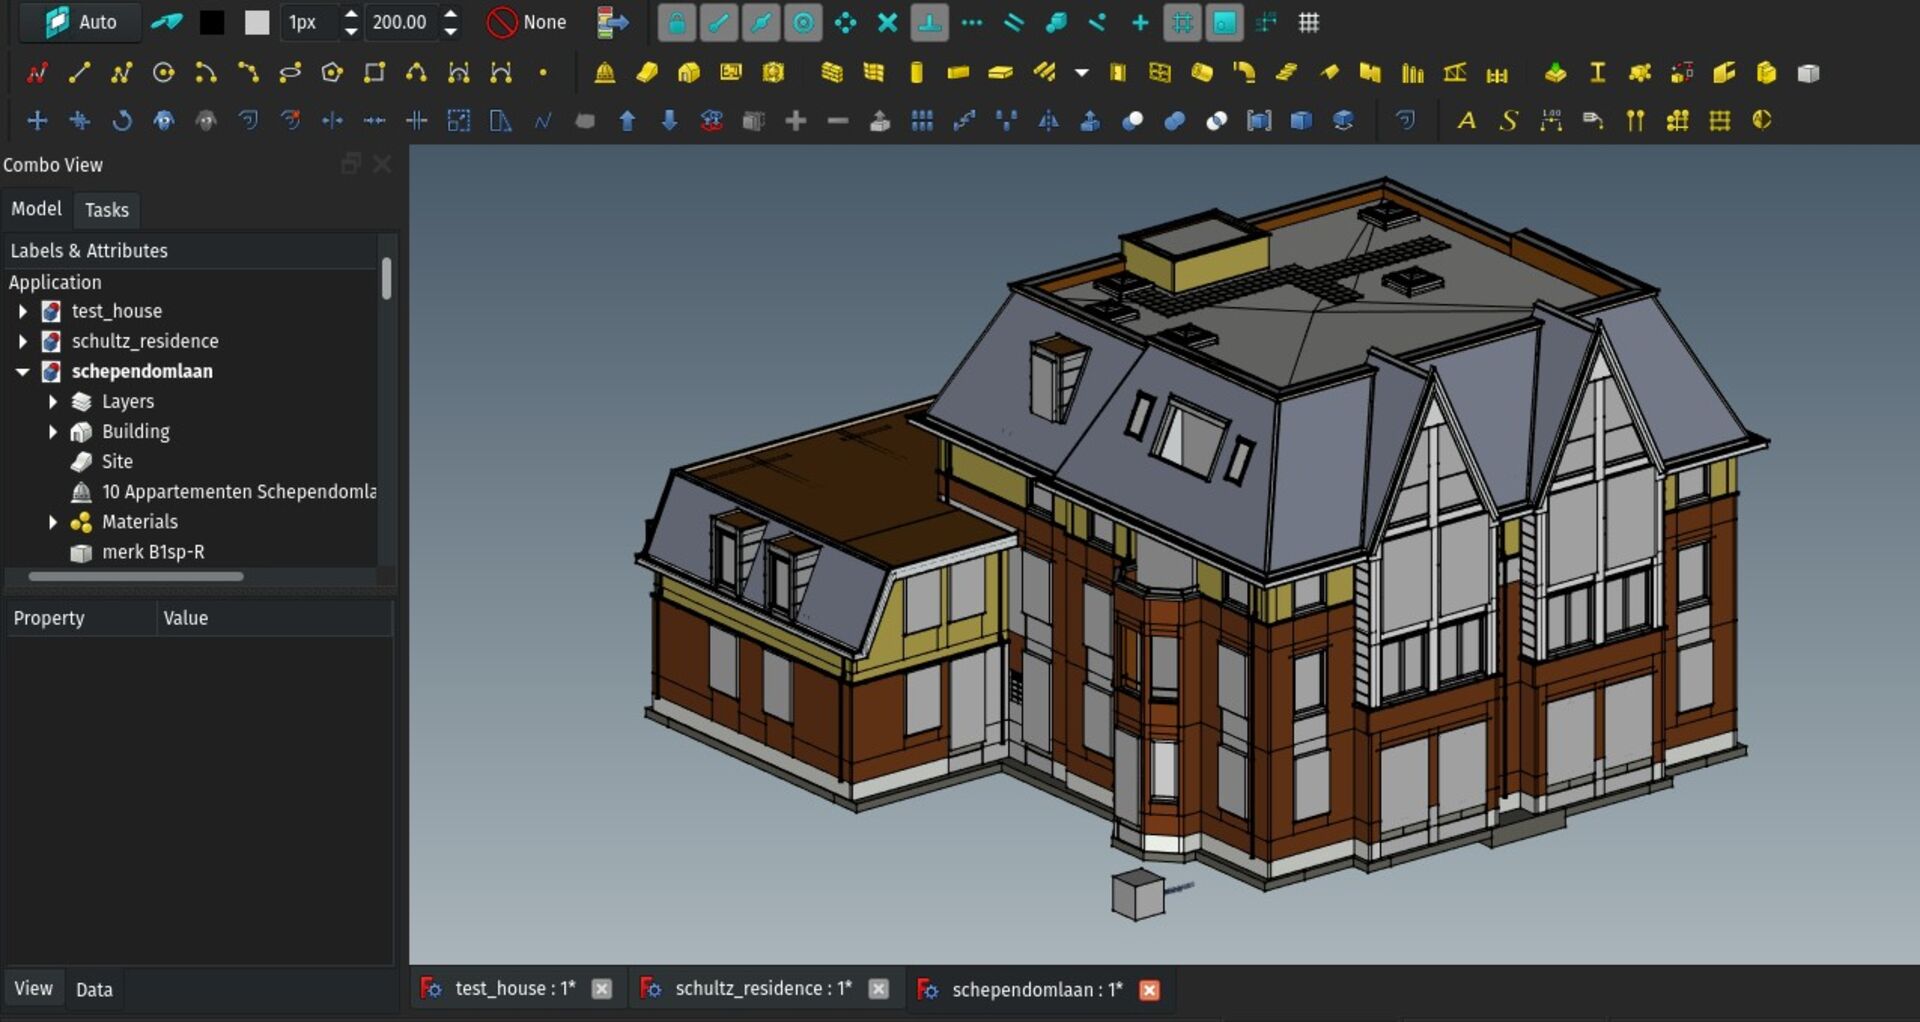
Task: Select the Column structure tool
Action: 916,73
